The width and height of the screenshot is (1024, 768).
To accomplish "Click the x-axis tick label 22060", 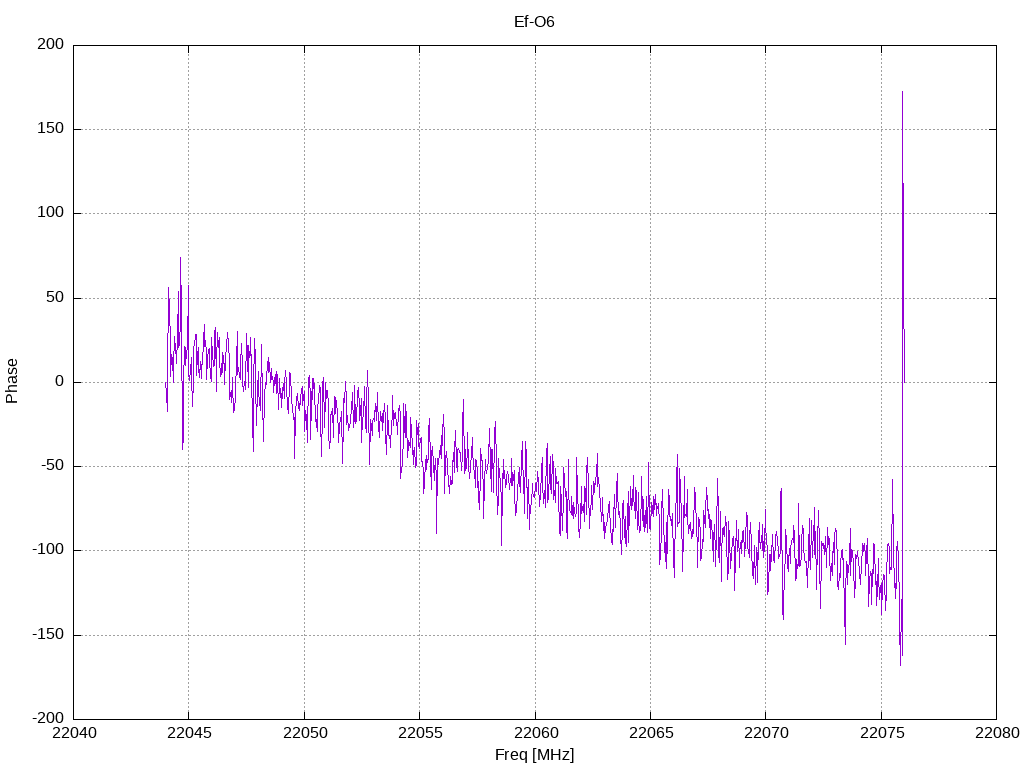I will pyautogui.click(x=536, y=733).
